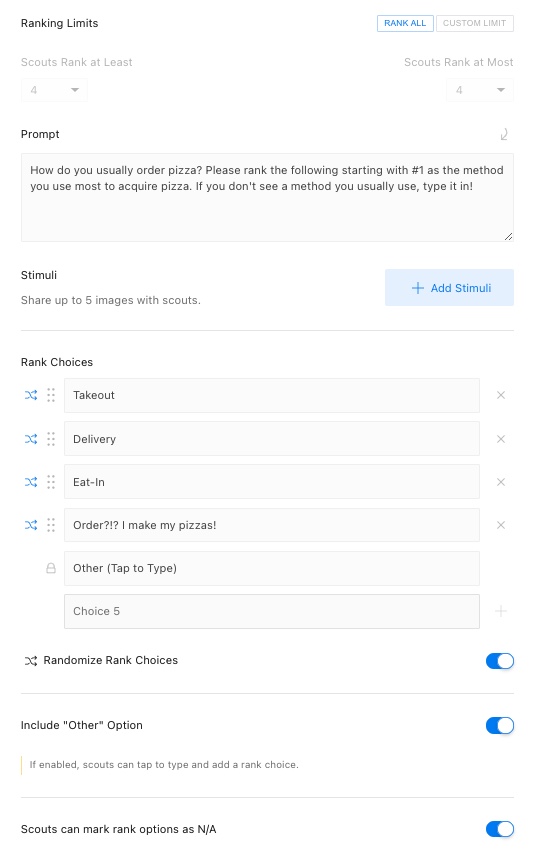Click drag handle of "Order?!? I make my pizzas!"

51,525
